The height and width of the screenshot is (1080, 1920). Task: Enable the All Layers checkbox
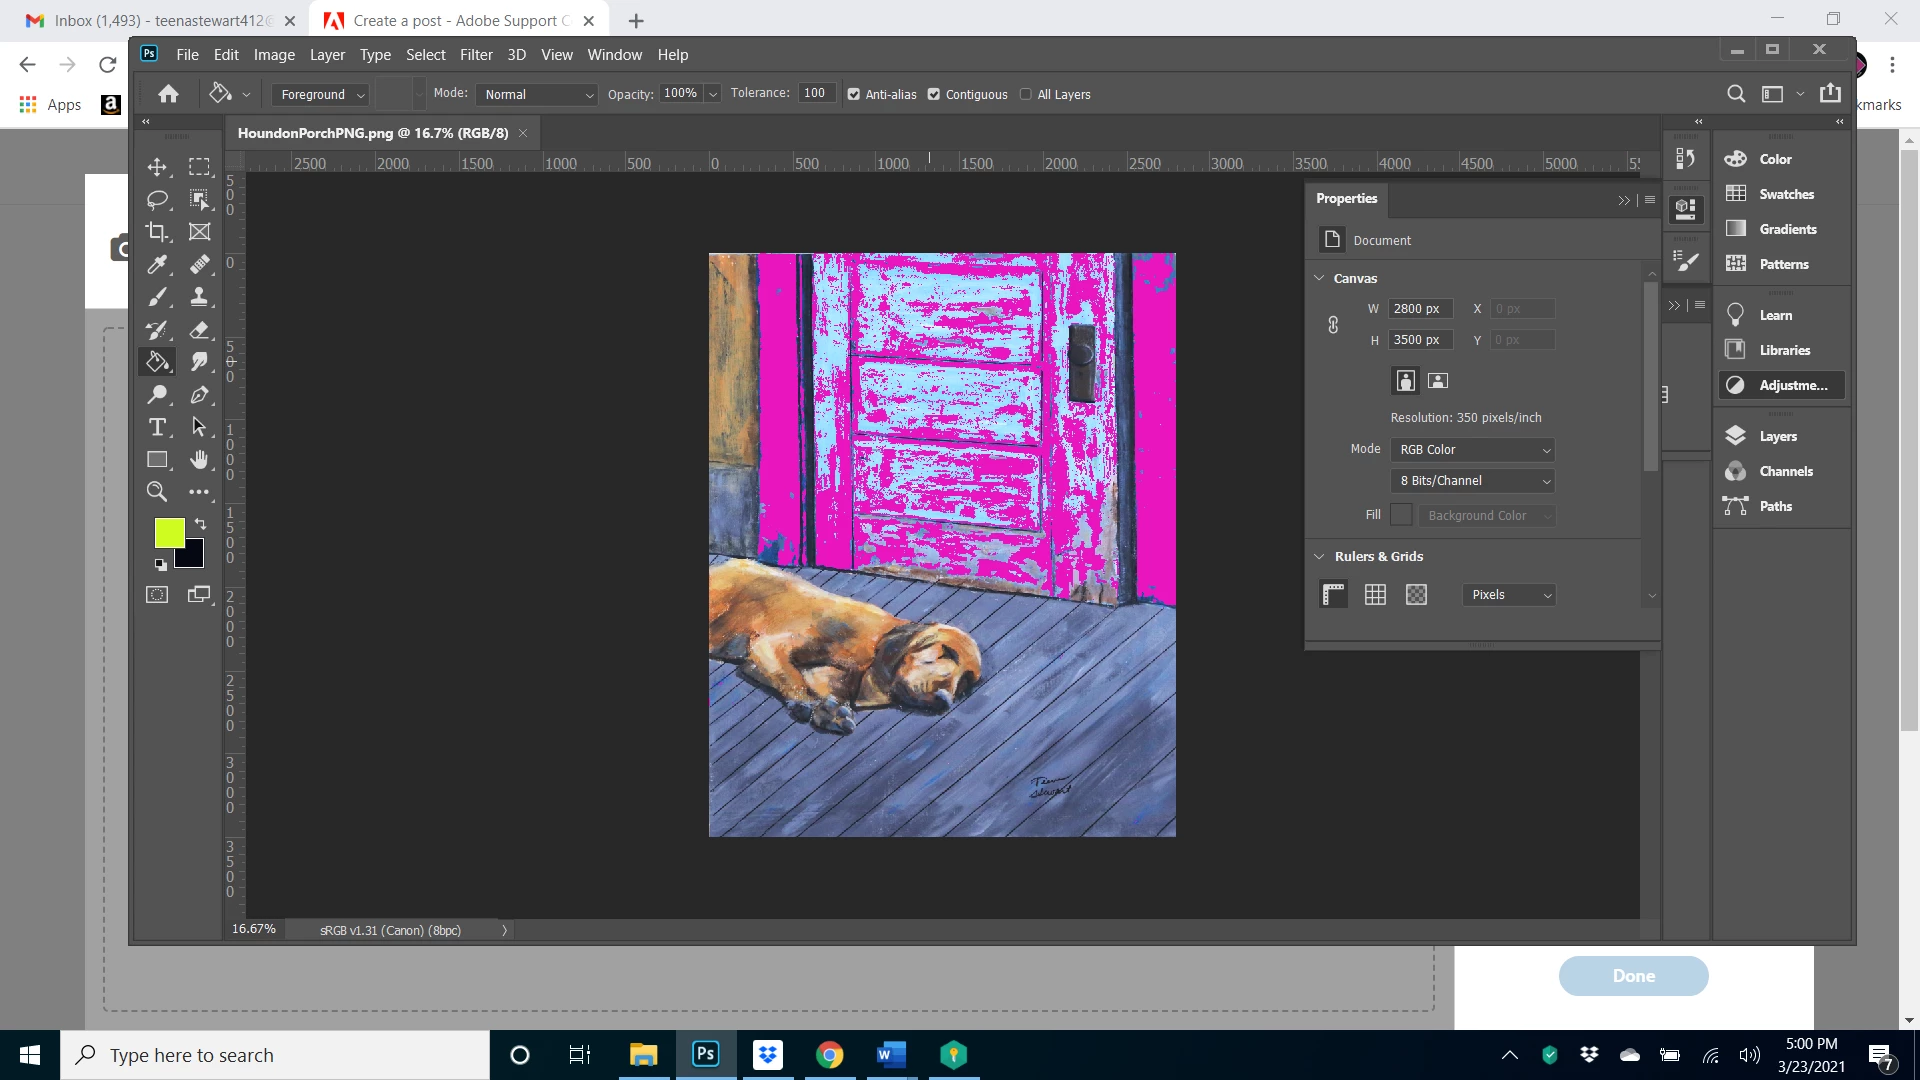pyautogui.click(x=1026, y=95)
